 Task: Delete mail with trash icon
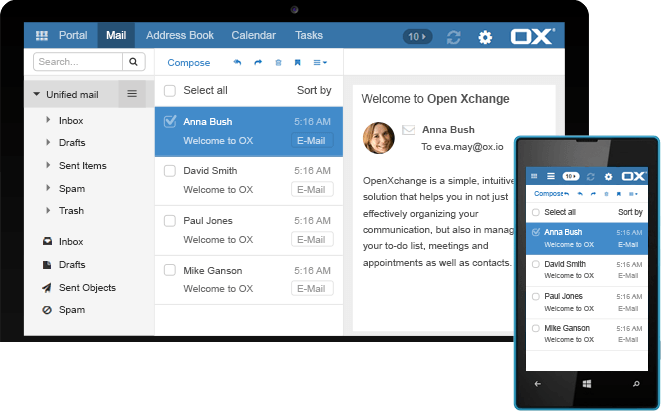click(x=278, y=63)
